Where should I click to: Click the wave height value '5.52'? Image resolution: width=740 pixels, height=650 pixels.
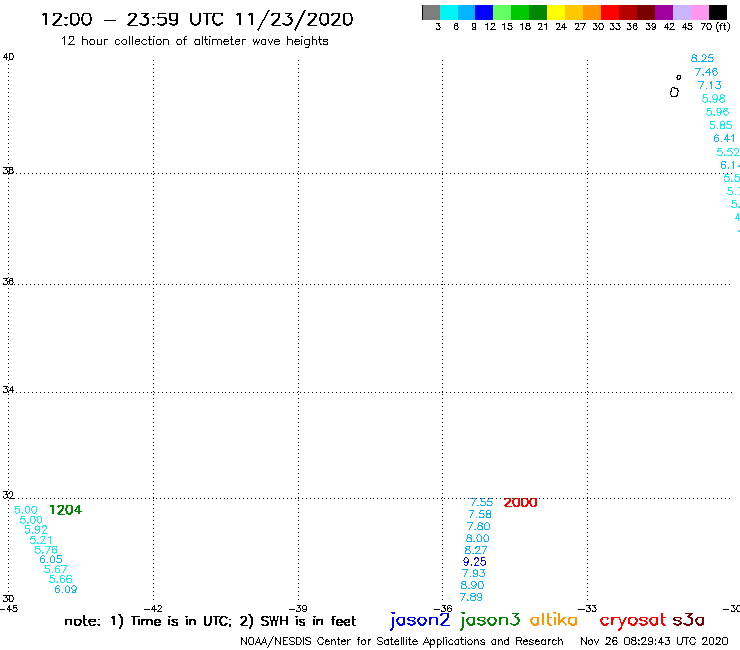pos(728,152)
